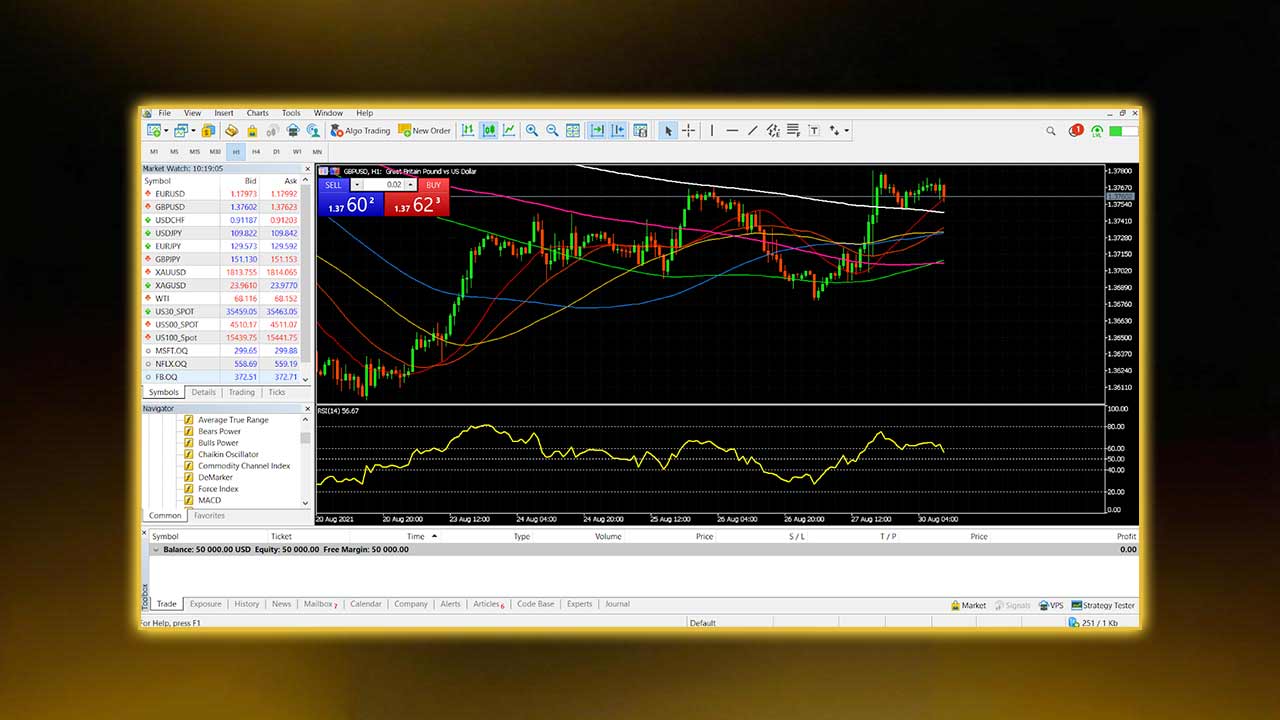Viewport: 1280px width, 720px height.
Task: Toggle the chart shift from right edge
Action: coord(617,131)
